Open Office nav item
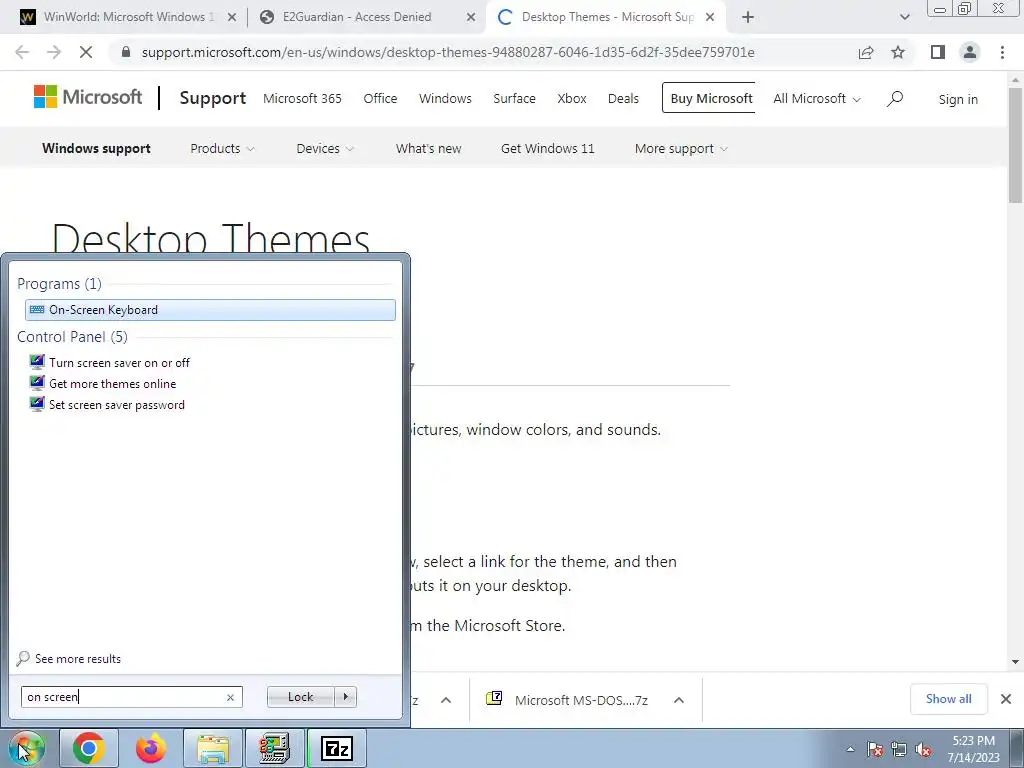1024x768 pixels. tap(380, 98)
